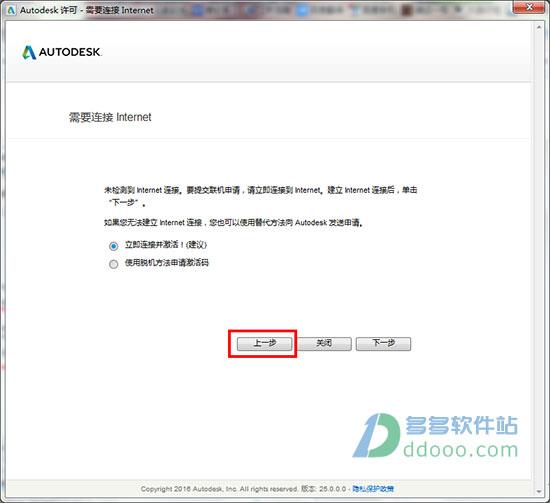550x503 pixels.
Task: Click the 上一步 button
Action: tap(264, 344)
